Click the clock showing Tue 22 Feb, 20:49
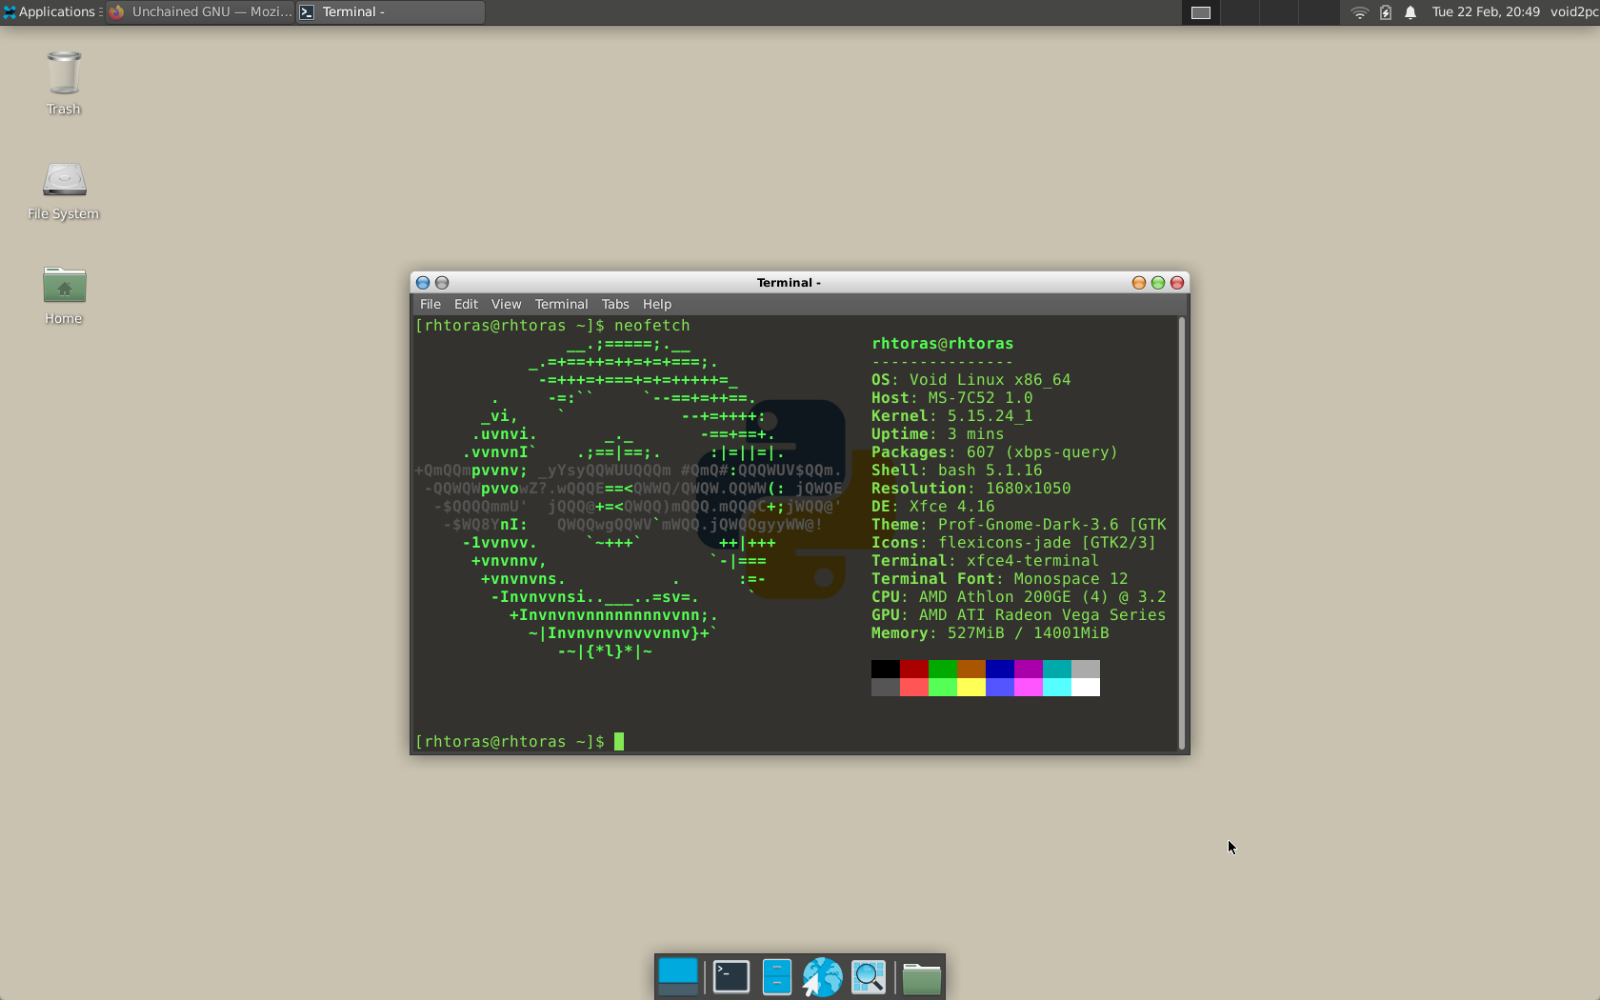This screenshot has width=1600, height=1000. pos(1485,12)
